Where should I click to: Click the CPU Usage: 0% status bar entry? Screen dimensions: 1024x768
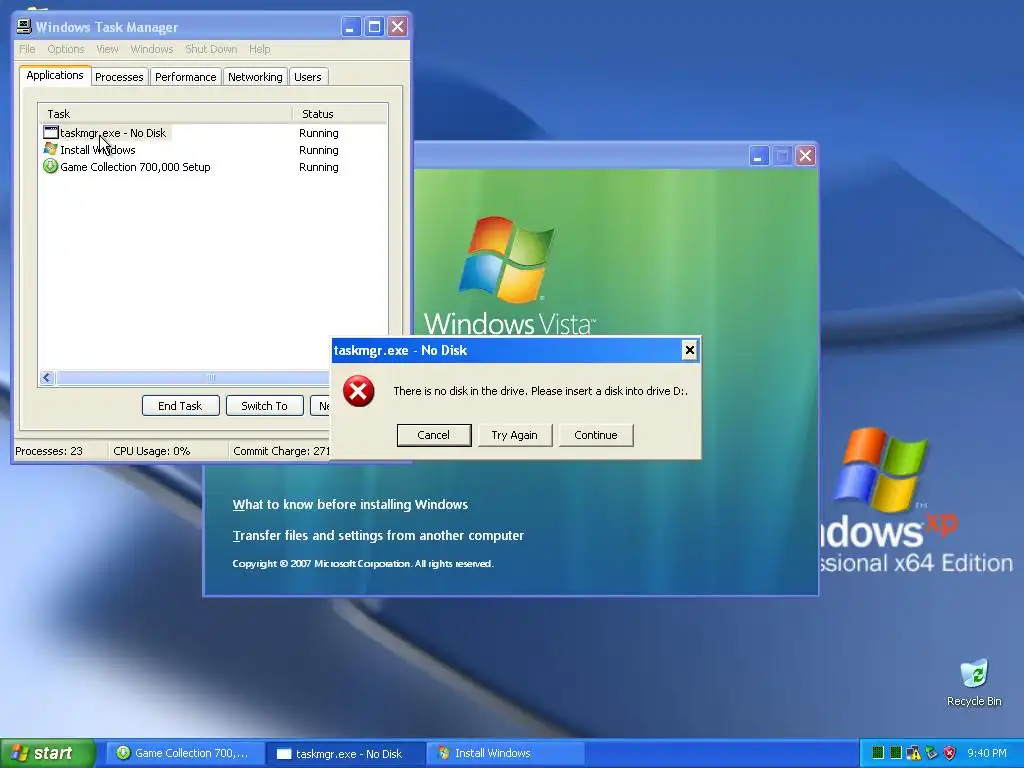[x=167, y=451]
